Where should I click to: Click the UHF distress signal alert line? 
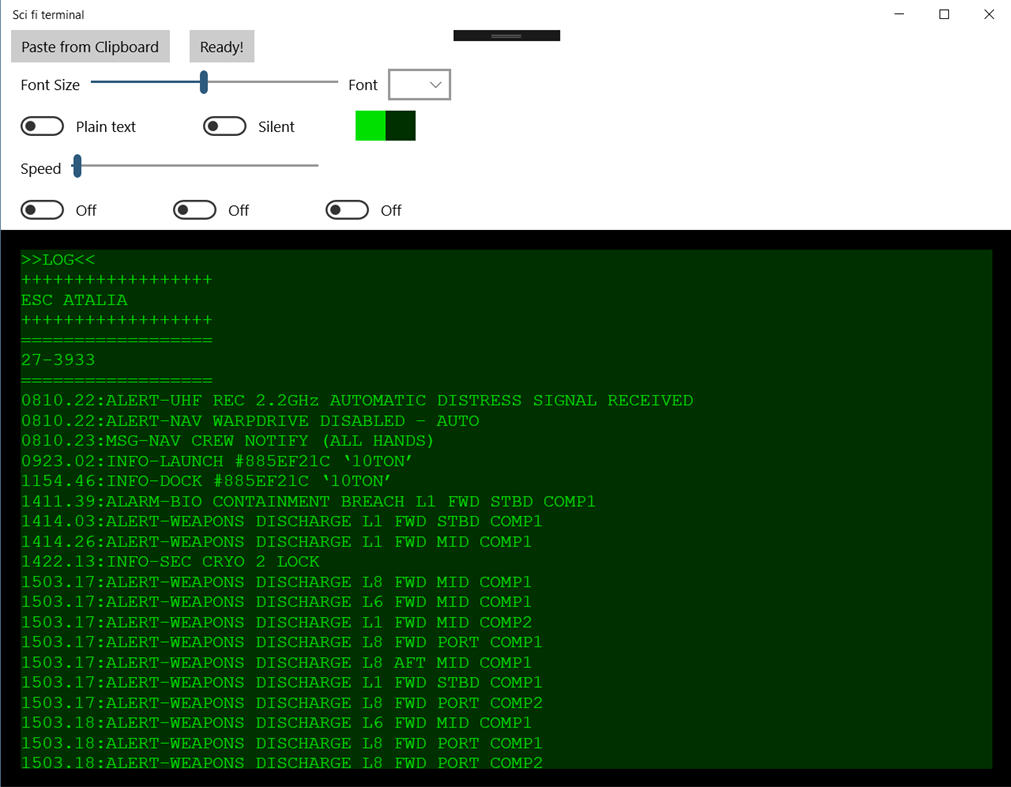point(355,400)
